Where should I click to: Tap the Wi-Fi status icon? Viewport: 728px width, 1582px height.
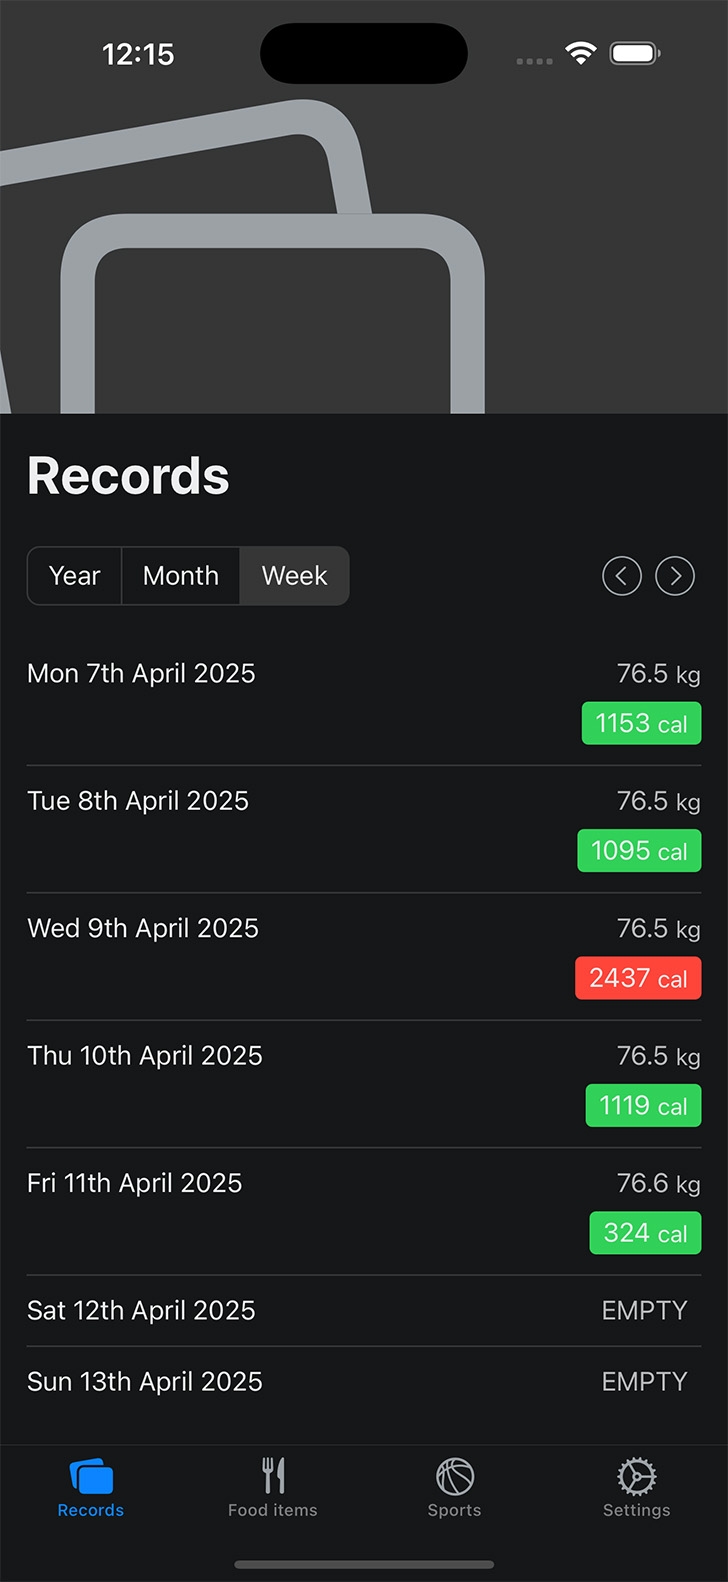[x=581, y=53]
